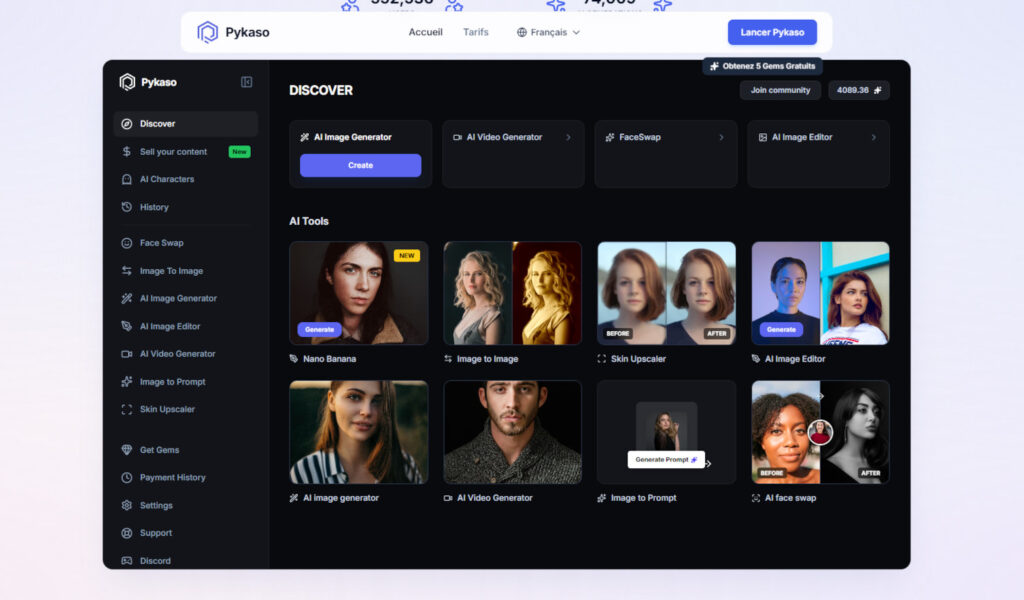Click the yellow NEW badge on Nano Banana

407,256
